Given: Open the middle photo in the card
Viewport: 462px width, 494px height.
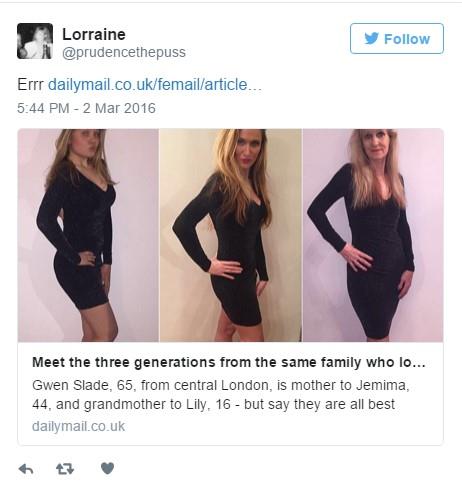Looking at the screenshot, I should 231,235.
